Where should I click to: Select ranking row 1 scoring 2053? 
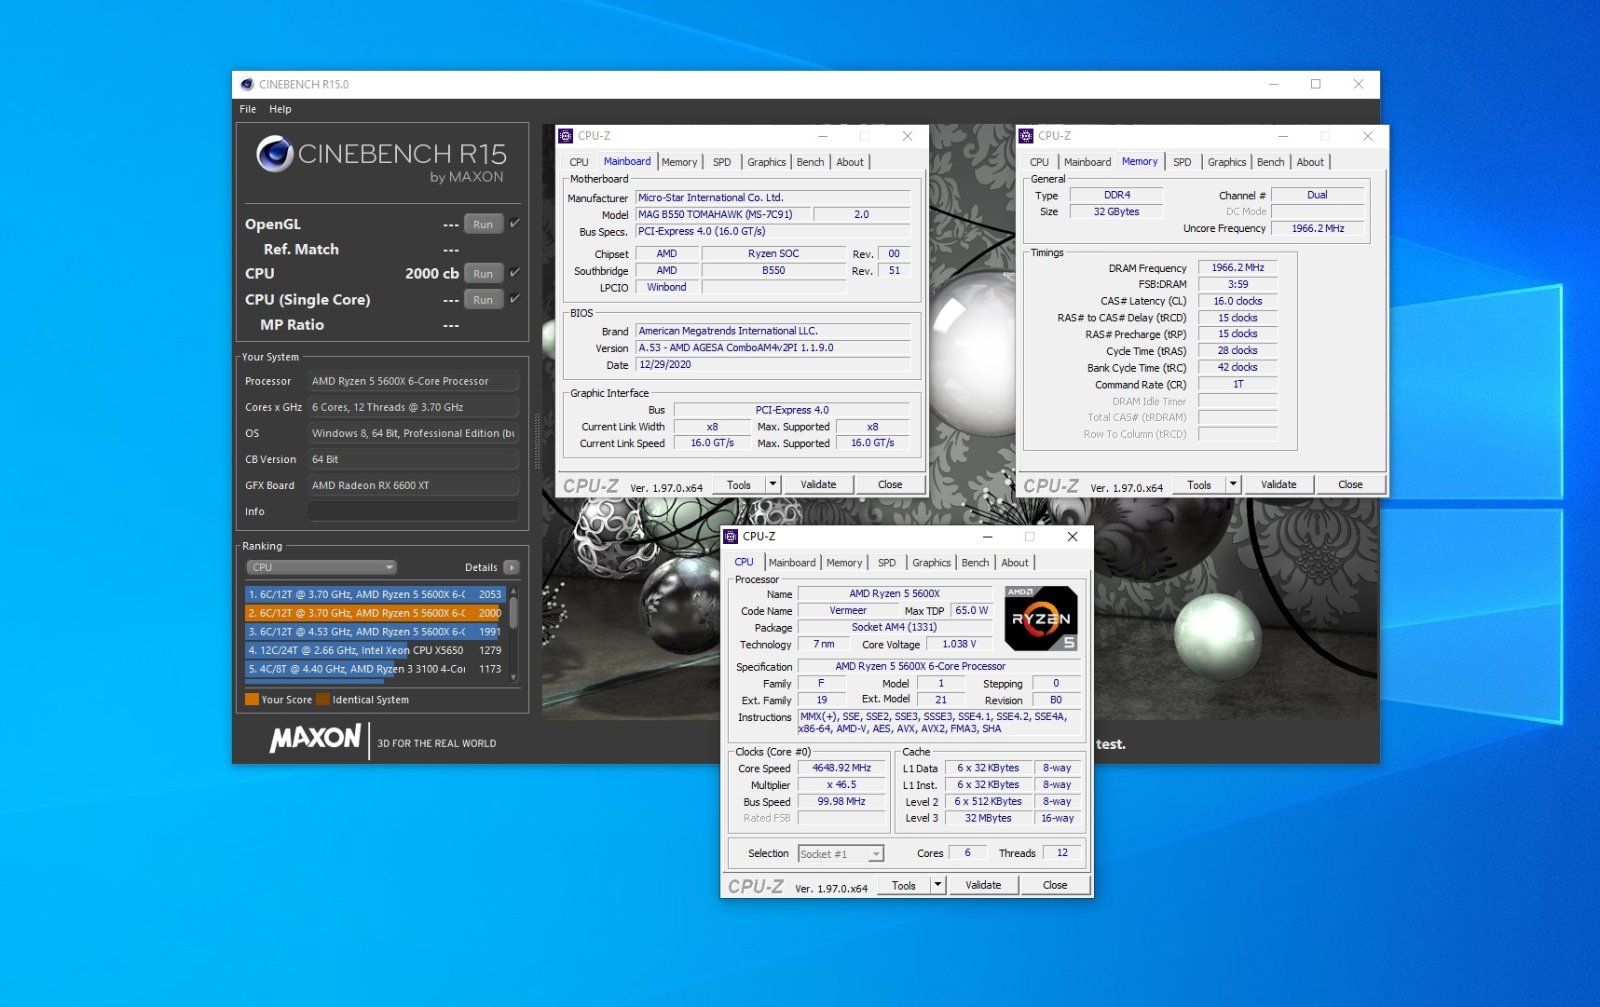point(375,594)
